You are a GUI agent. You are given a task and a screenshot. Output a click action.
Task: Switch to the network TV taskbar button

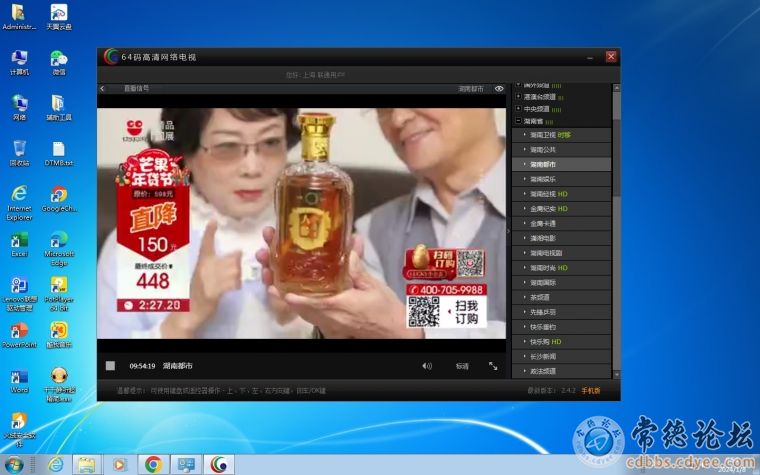(x=219, y=465)
